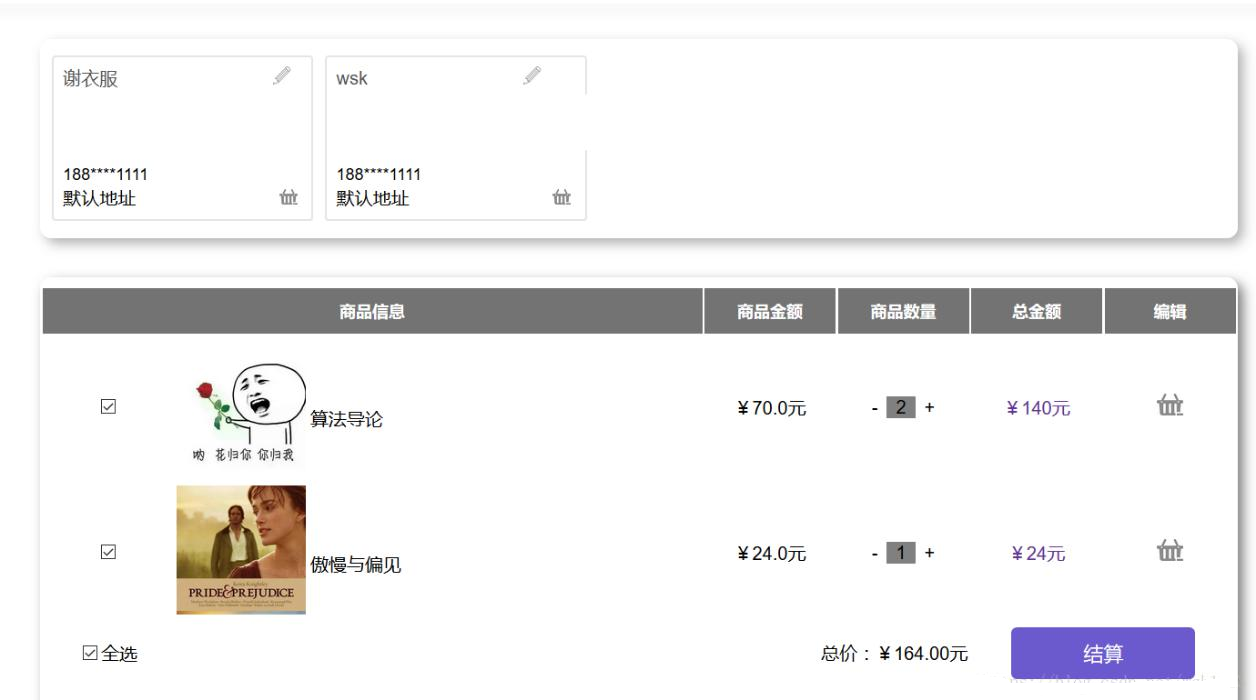
Task: Uncheck the 傲慢与偏见 item checkbox
Action: [x=109, y=551]
